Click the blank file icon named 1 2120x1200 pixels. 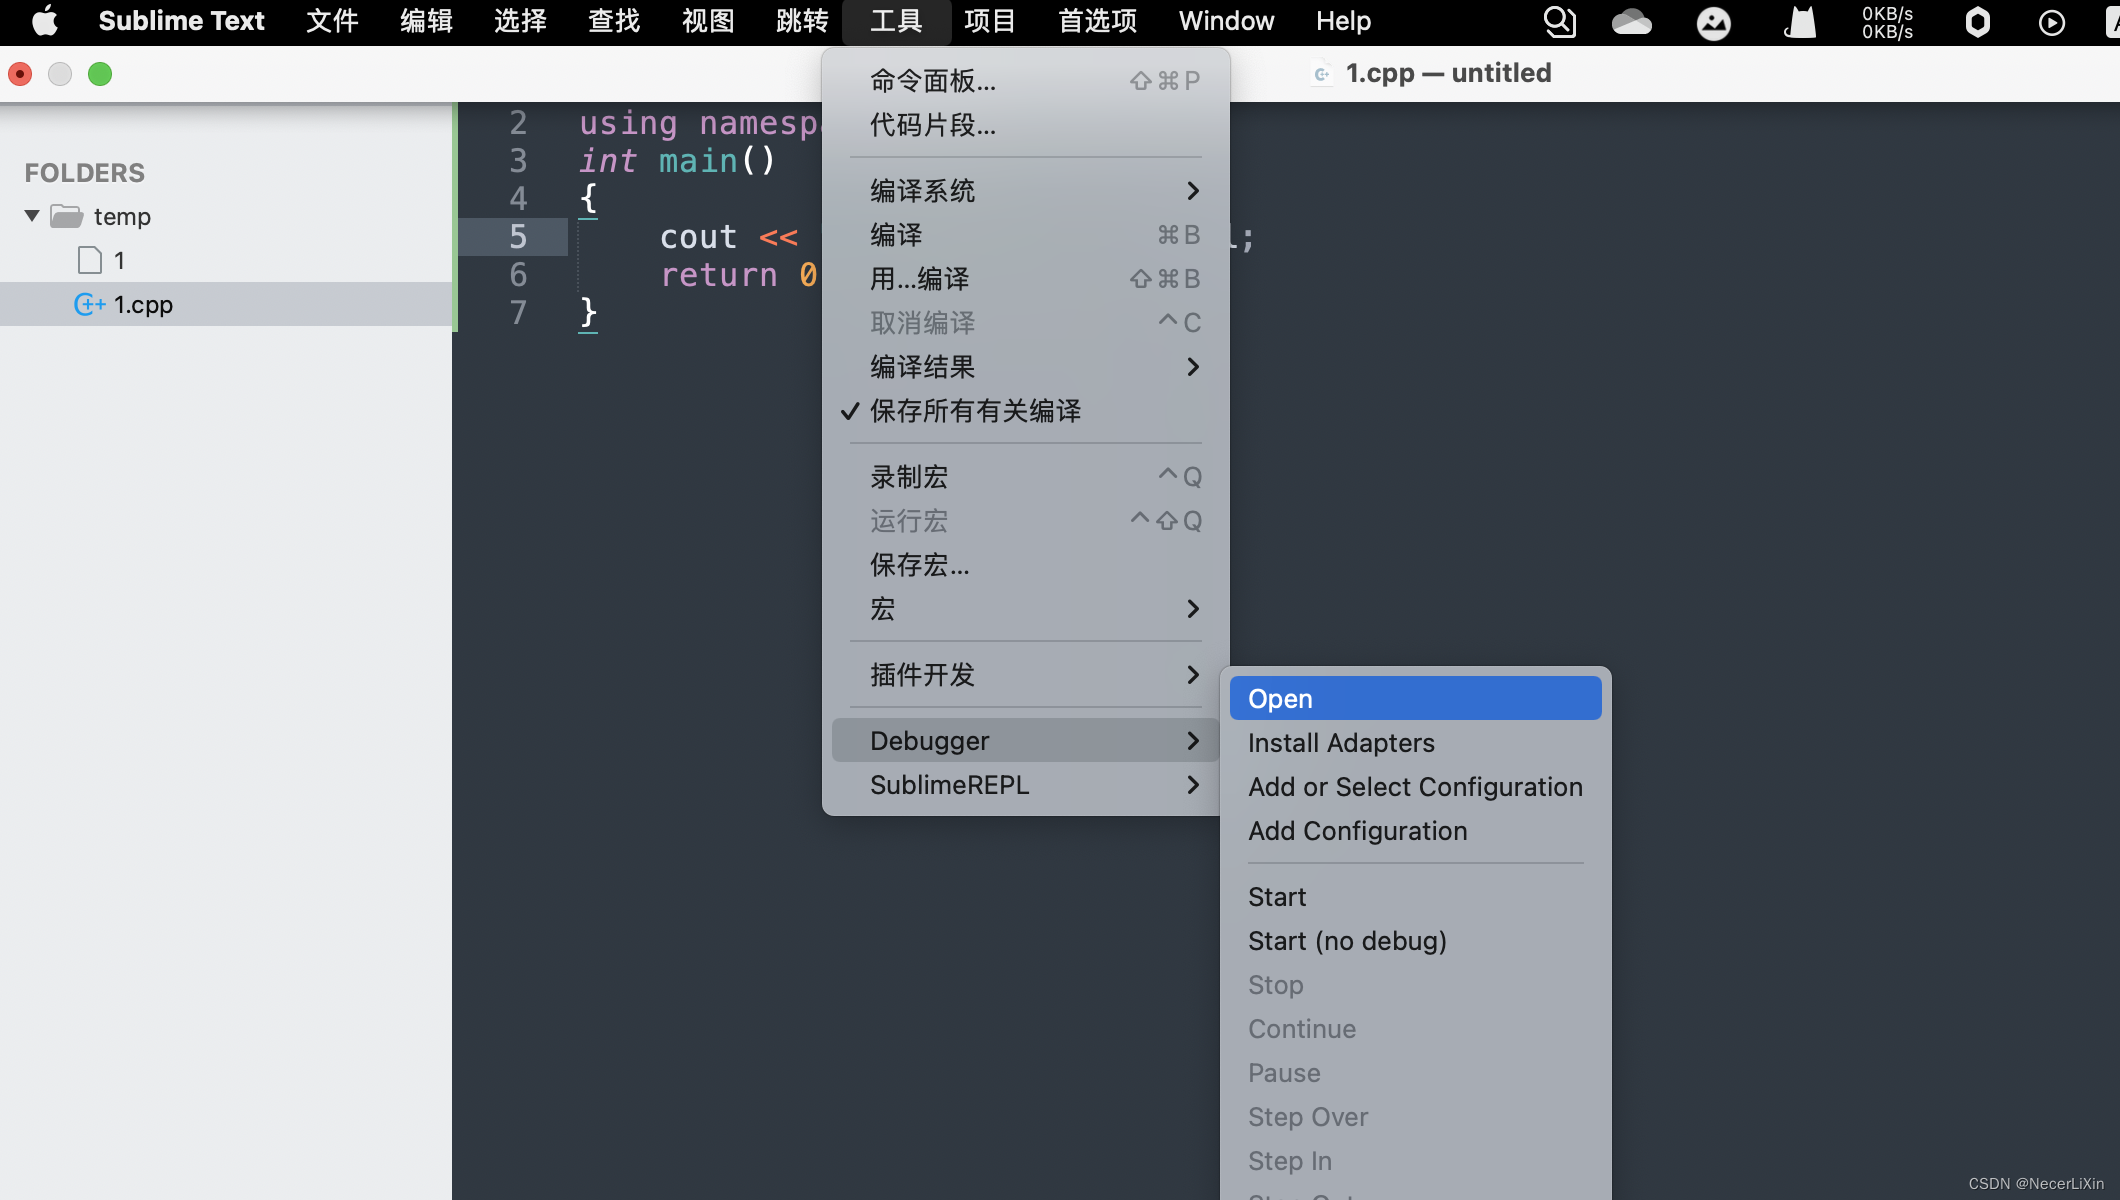pyautogui.click(x=90, y=261)
